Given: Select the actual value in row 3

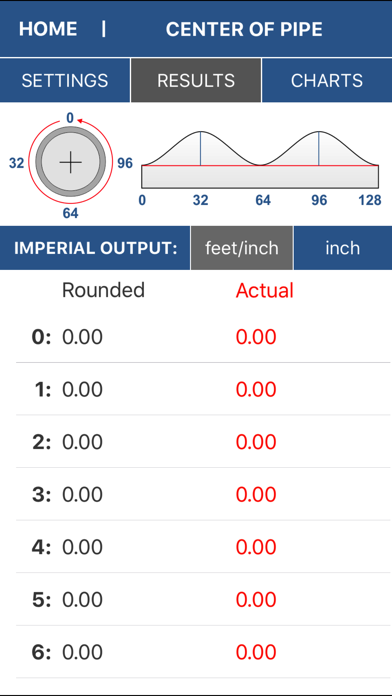Looking at the screenshot, I should click(256, 494).
